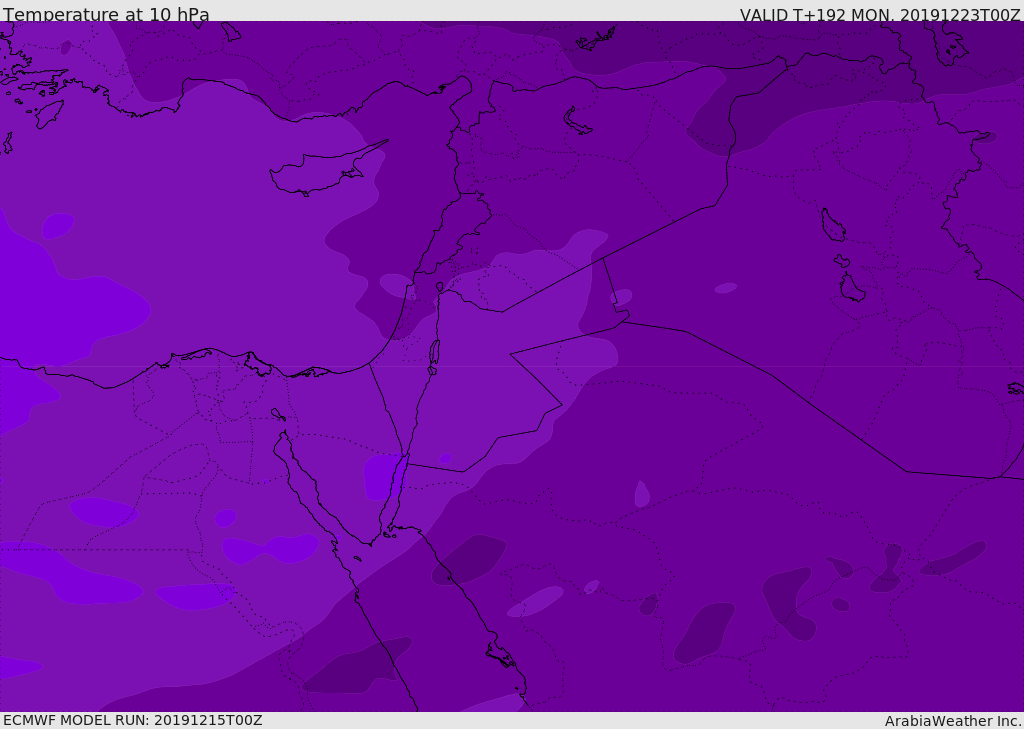Click the 'ECMWF MODEL RUN: 20191215T00Z' text
This screenshot has width=1024, height=729.
pyautogui.click(x=133, y=720)
